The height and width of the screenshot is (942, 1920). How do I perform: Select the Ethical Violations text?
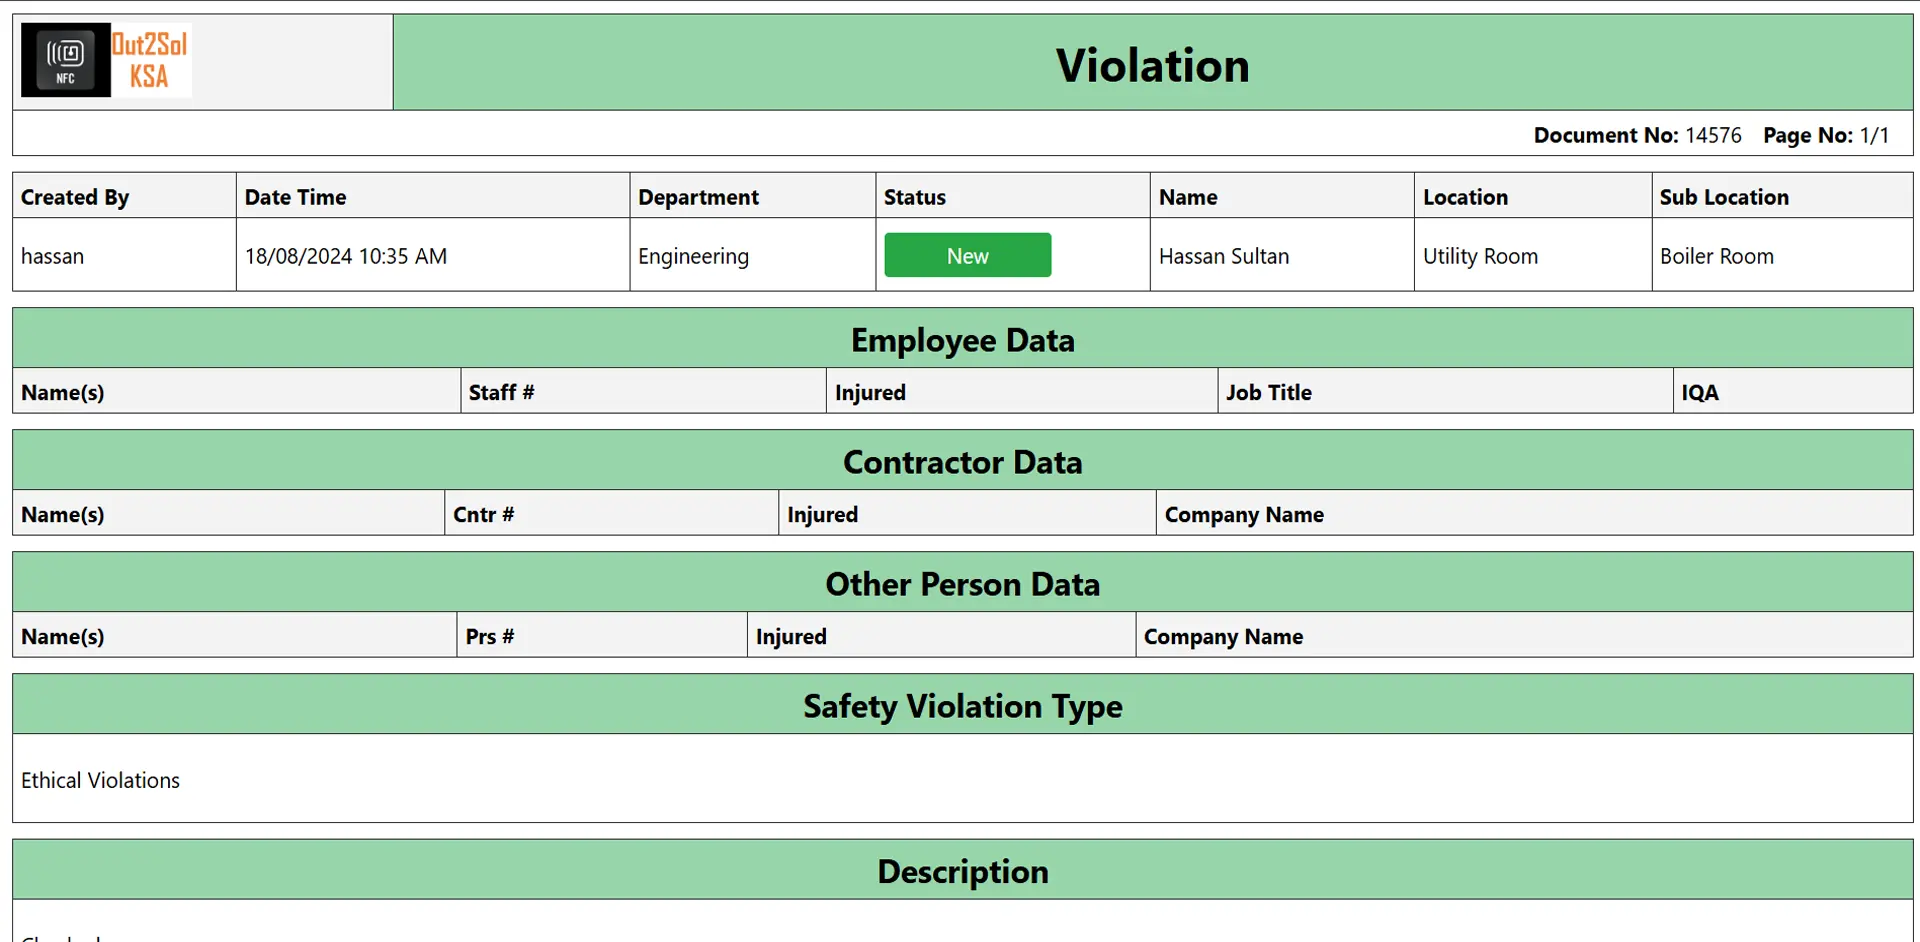click(100, 780)
